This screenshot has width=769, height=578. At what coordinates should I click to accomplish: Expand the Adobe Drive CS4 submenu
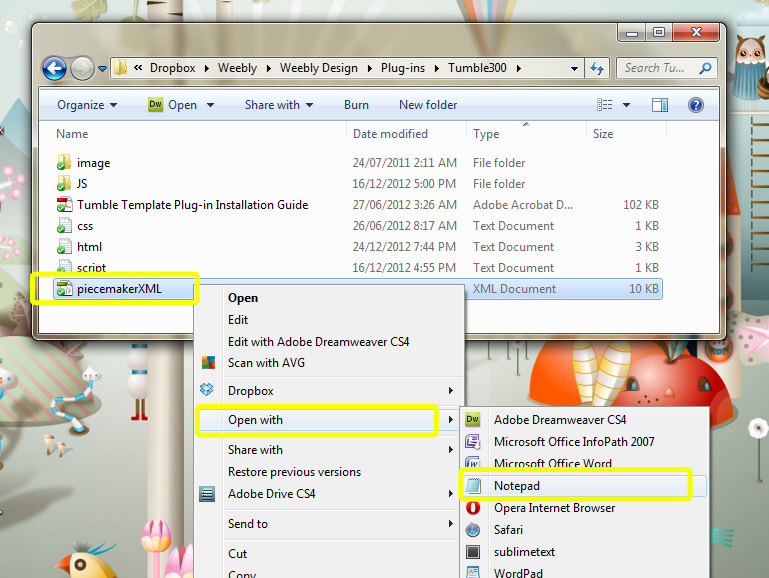click(x=329, y=494)
